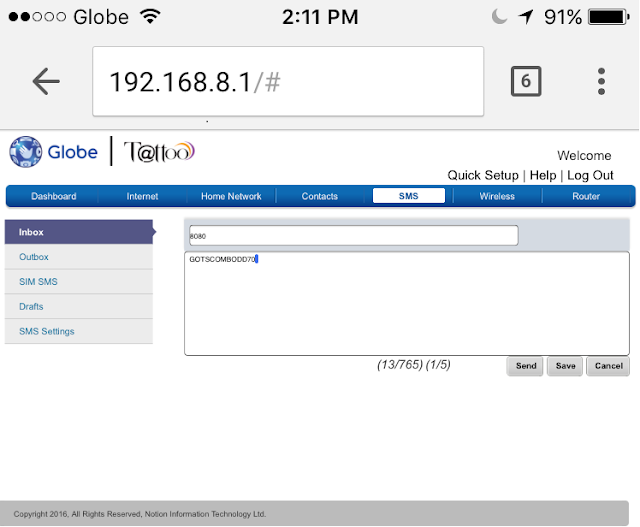Click the recipient field containing 8080
Image resolution: width=640 pixels, height=527 pixels.
(353, 236)
